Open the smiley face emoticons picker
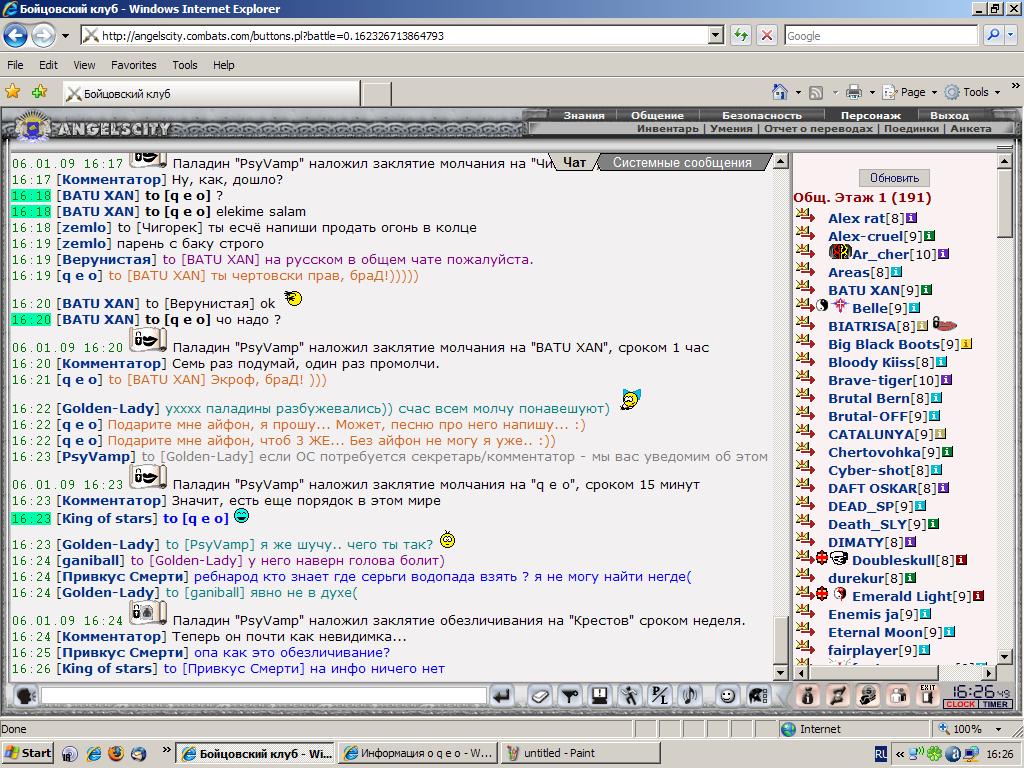This screenshot has height=768, width=1024. pyautogui.click(x=728, y=696)
